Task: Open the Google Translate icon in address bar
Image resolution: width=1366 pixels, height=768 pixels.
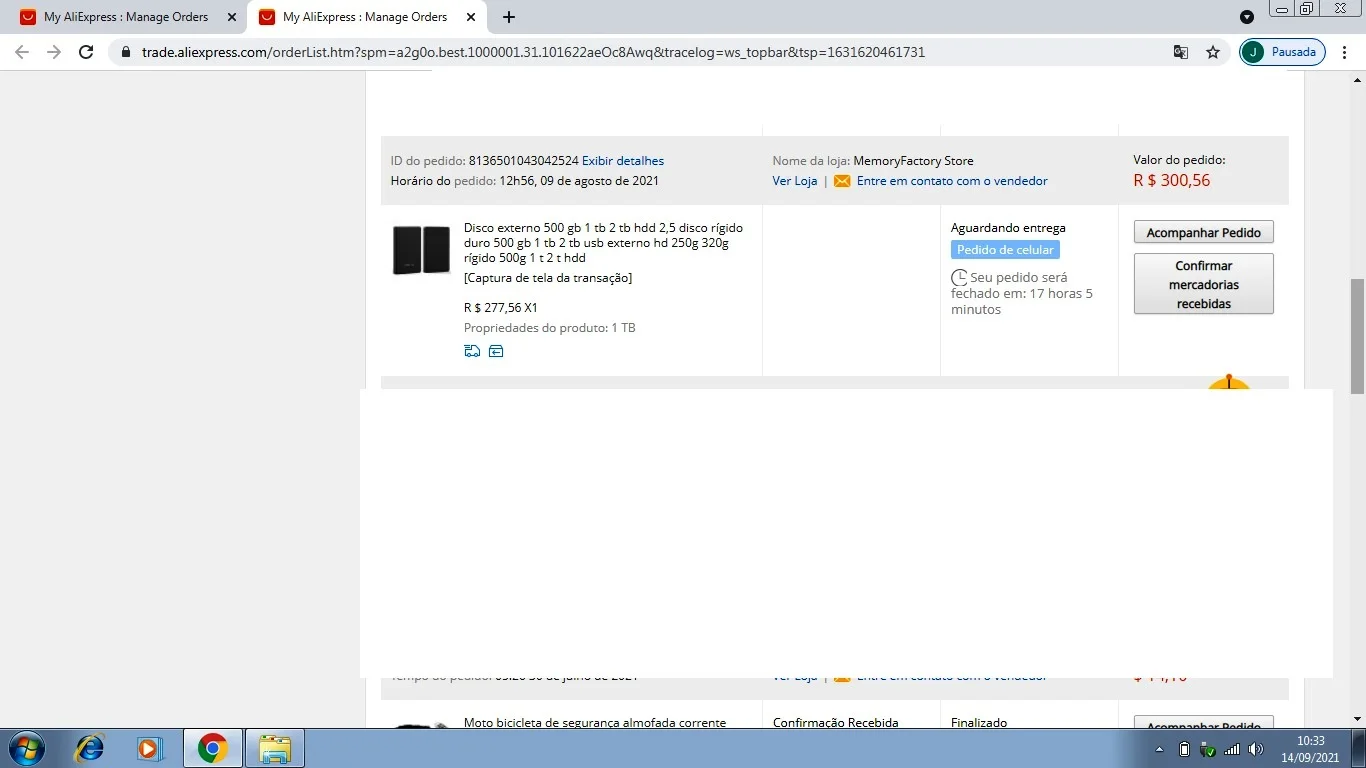Action: [x=1181, y=52]
